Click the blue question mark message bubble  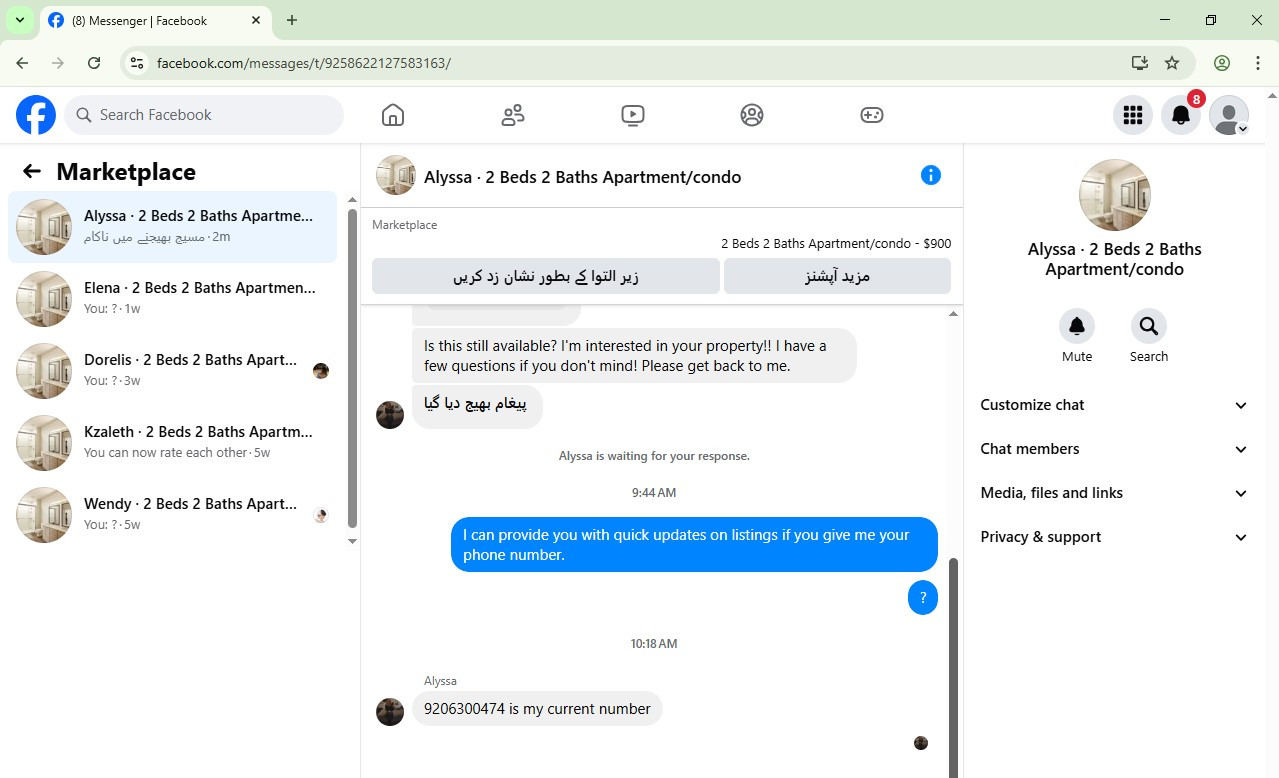click(x=923, y=598)
